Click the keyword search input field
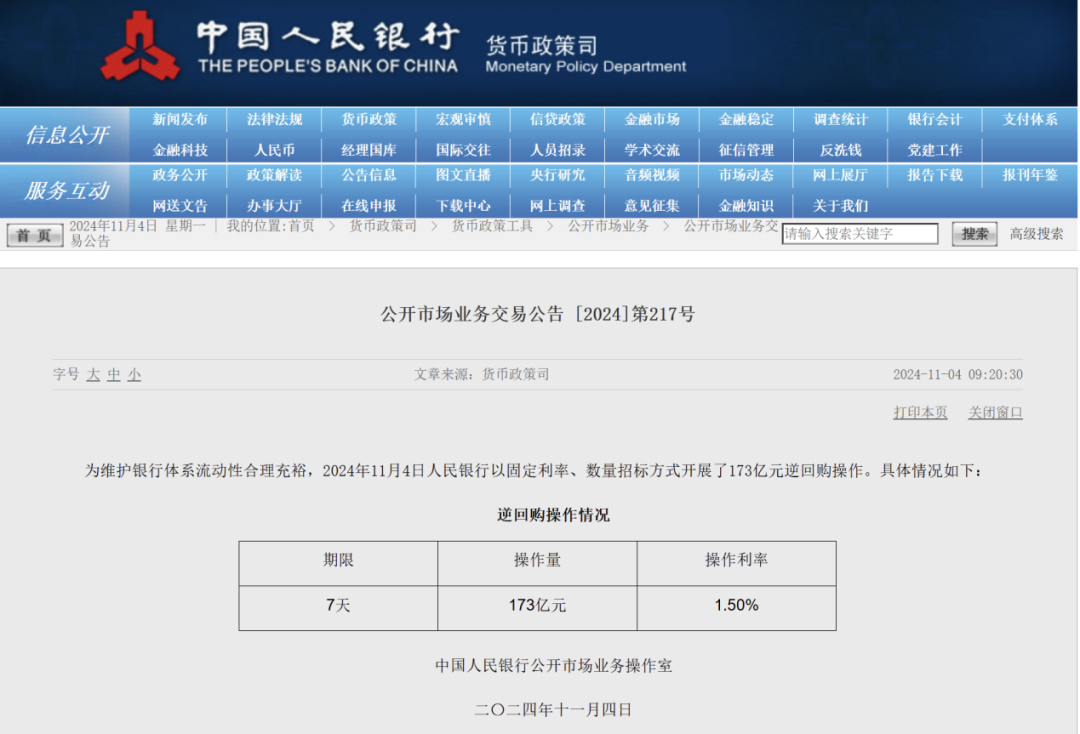Image resolution: width=1080 pixels, height=734 pixels. (859, 234)
